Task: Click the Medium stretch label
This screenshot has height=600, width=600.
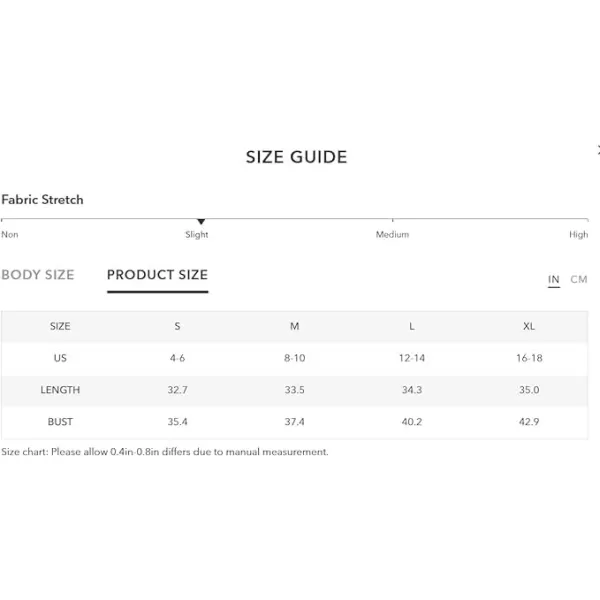Action: pyautogui.click(x=392, y=234)
